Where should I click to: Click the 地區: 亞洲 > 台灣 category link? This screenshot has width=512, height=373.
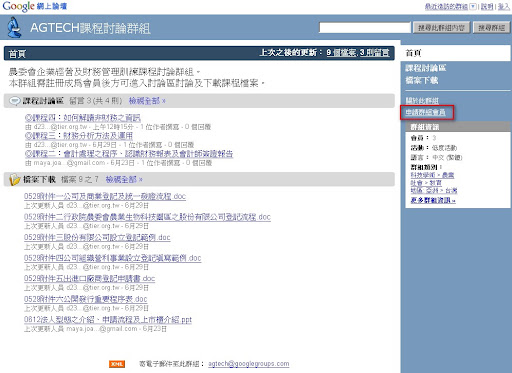coord(434,191)
